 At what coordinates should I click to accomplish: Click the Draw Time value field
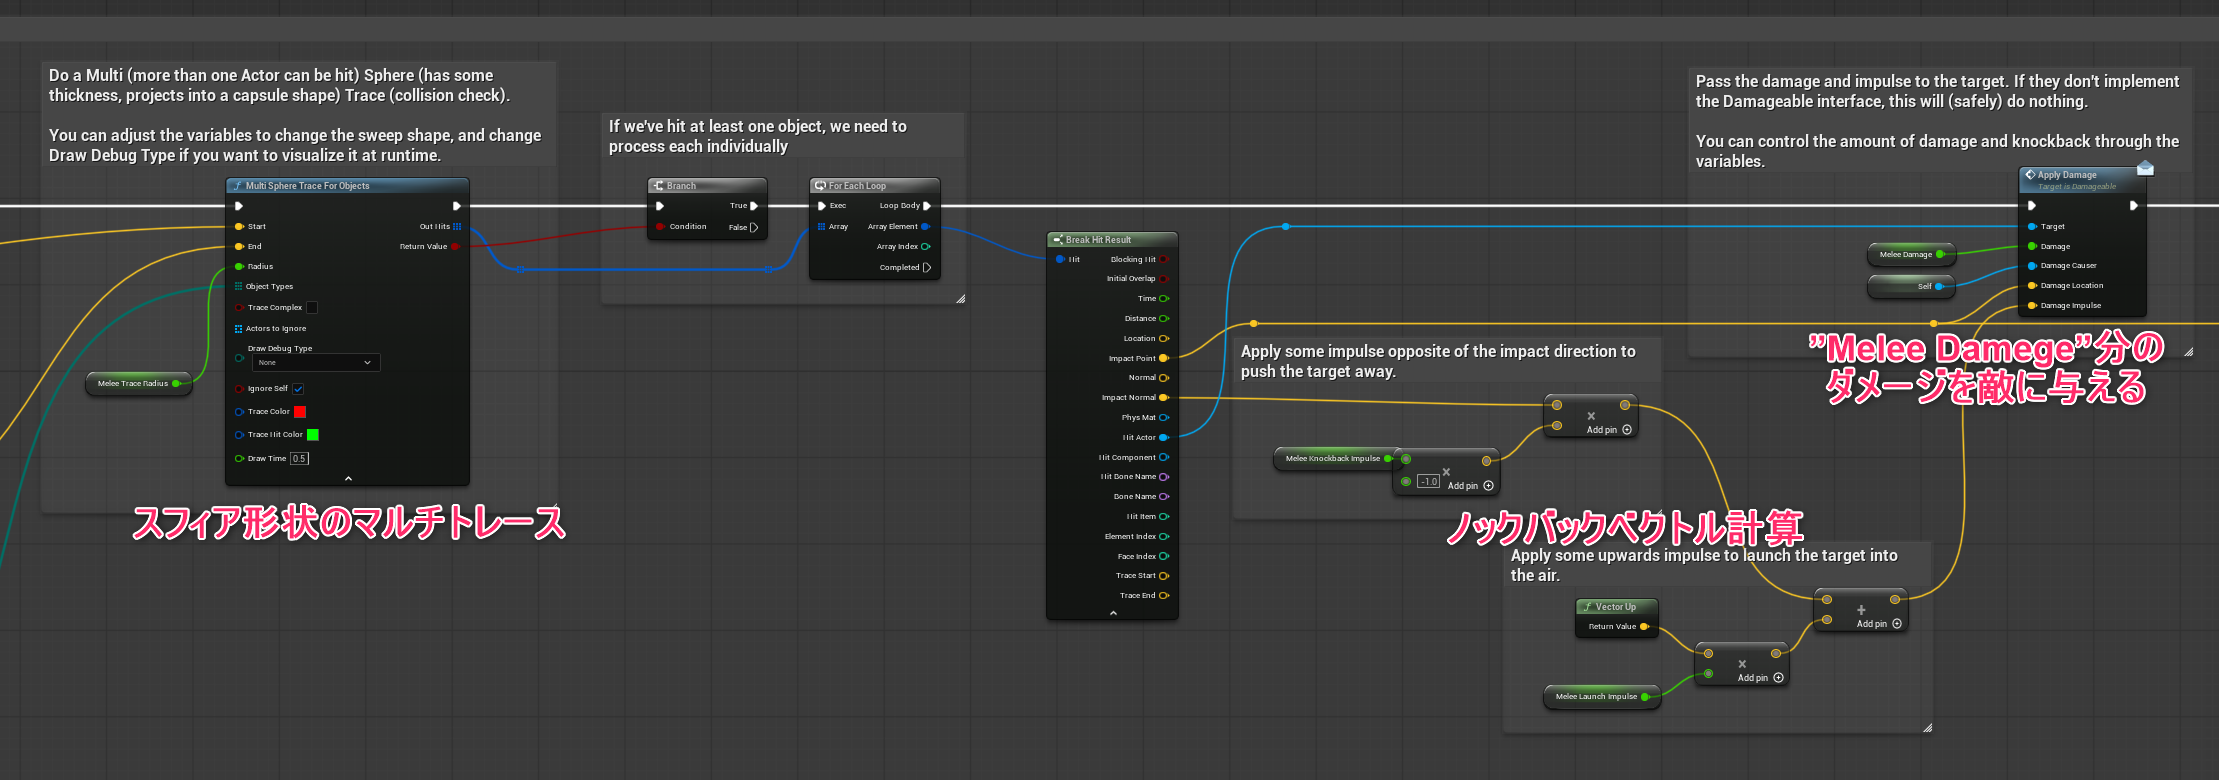pyautogui.click(x=299, y=459)
